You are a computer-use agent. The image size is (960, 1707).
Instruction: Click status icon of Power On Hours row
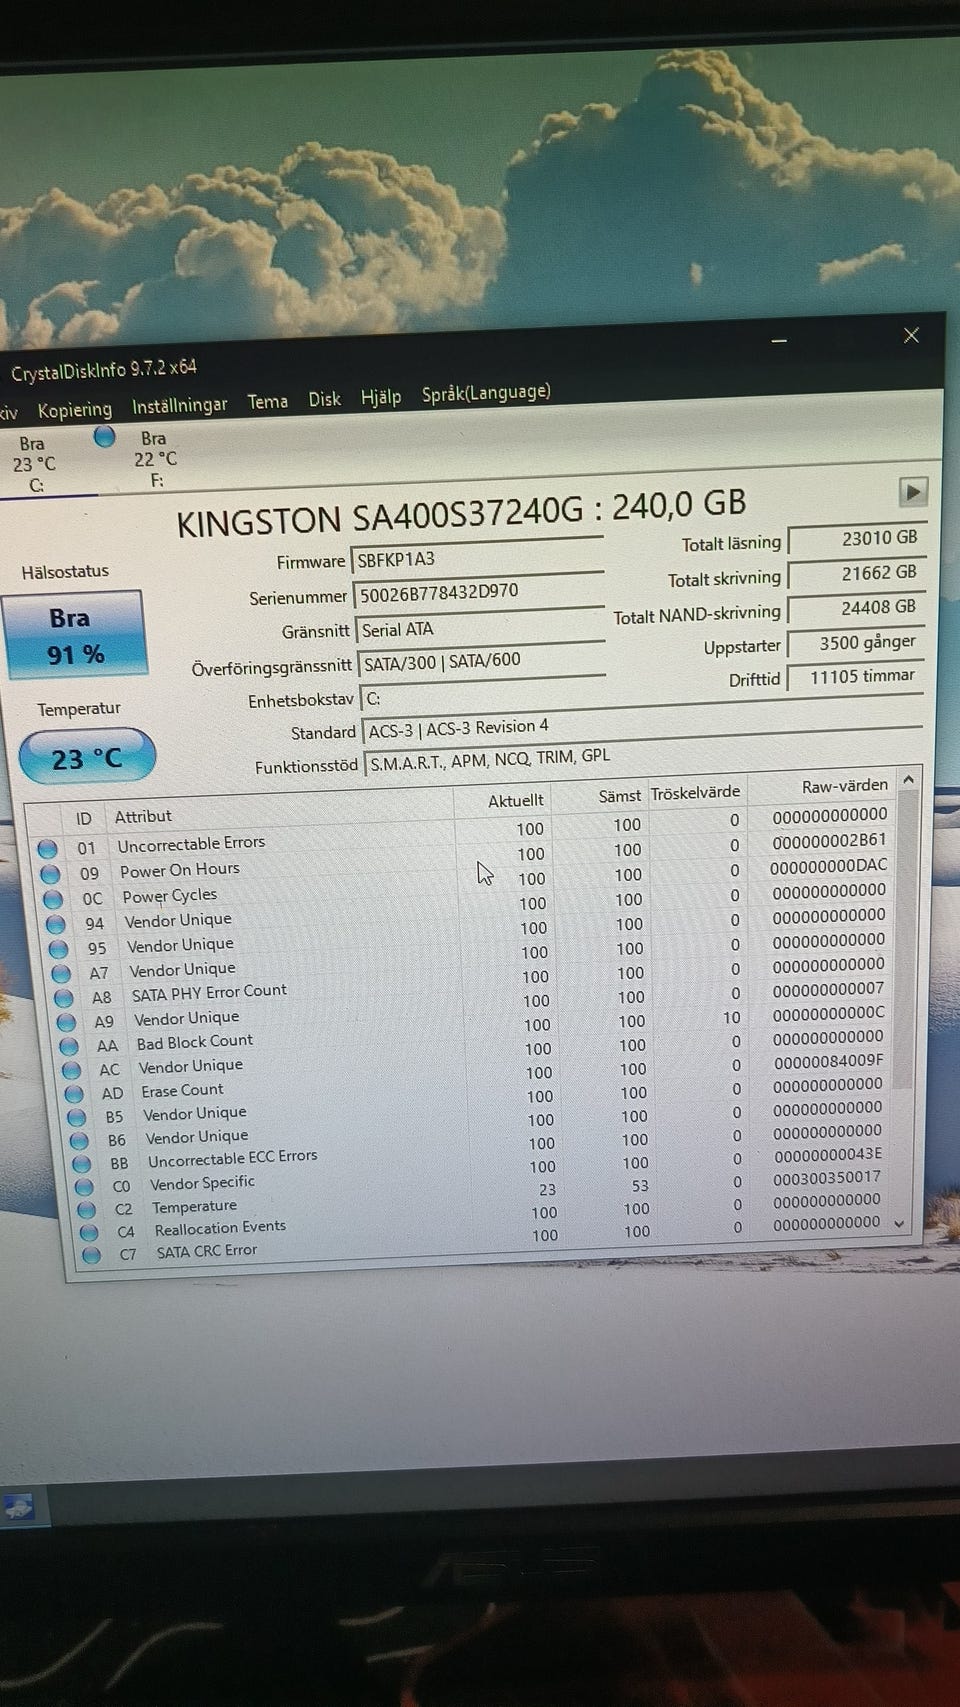coord(50,874)
